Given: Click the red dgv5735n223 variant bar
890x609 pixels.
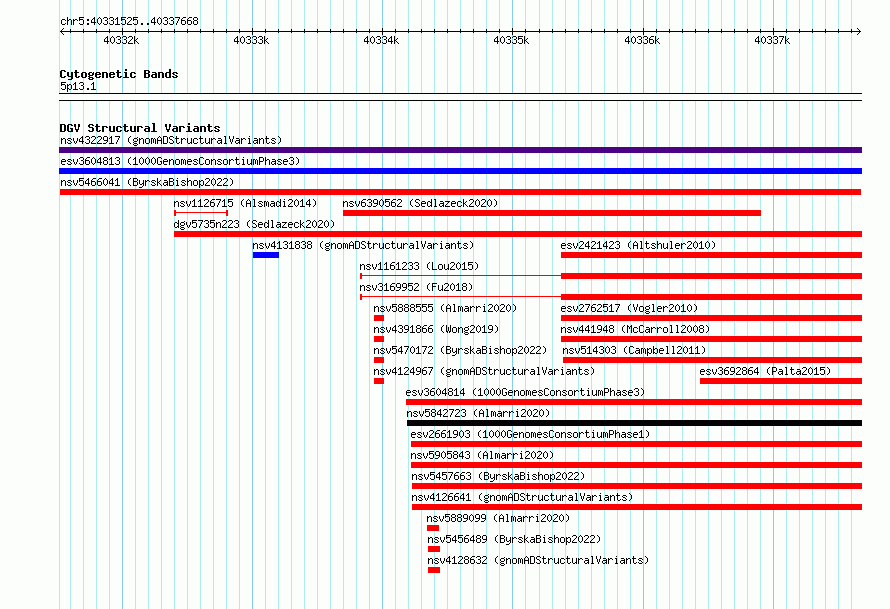Looking at the screenshot, I should pos(518,234).
